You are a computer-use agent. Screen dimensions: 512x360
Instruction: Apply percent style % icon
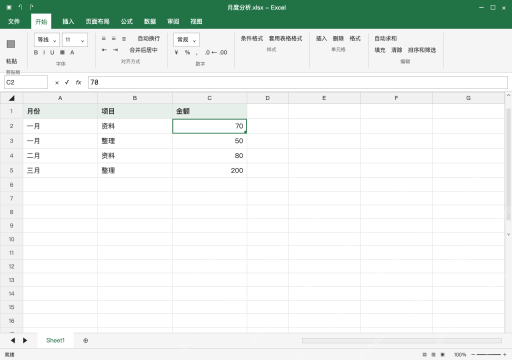pos(187,52)
